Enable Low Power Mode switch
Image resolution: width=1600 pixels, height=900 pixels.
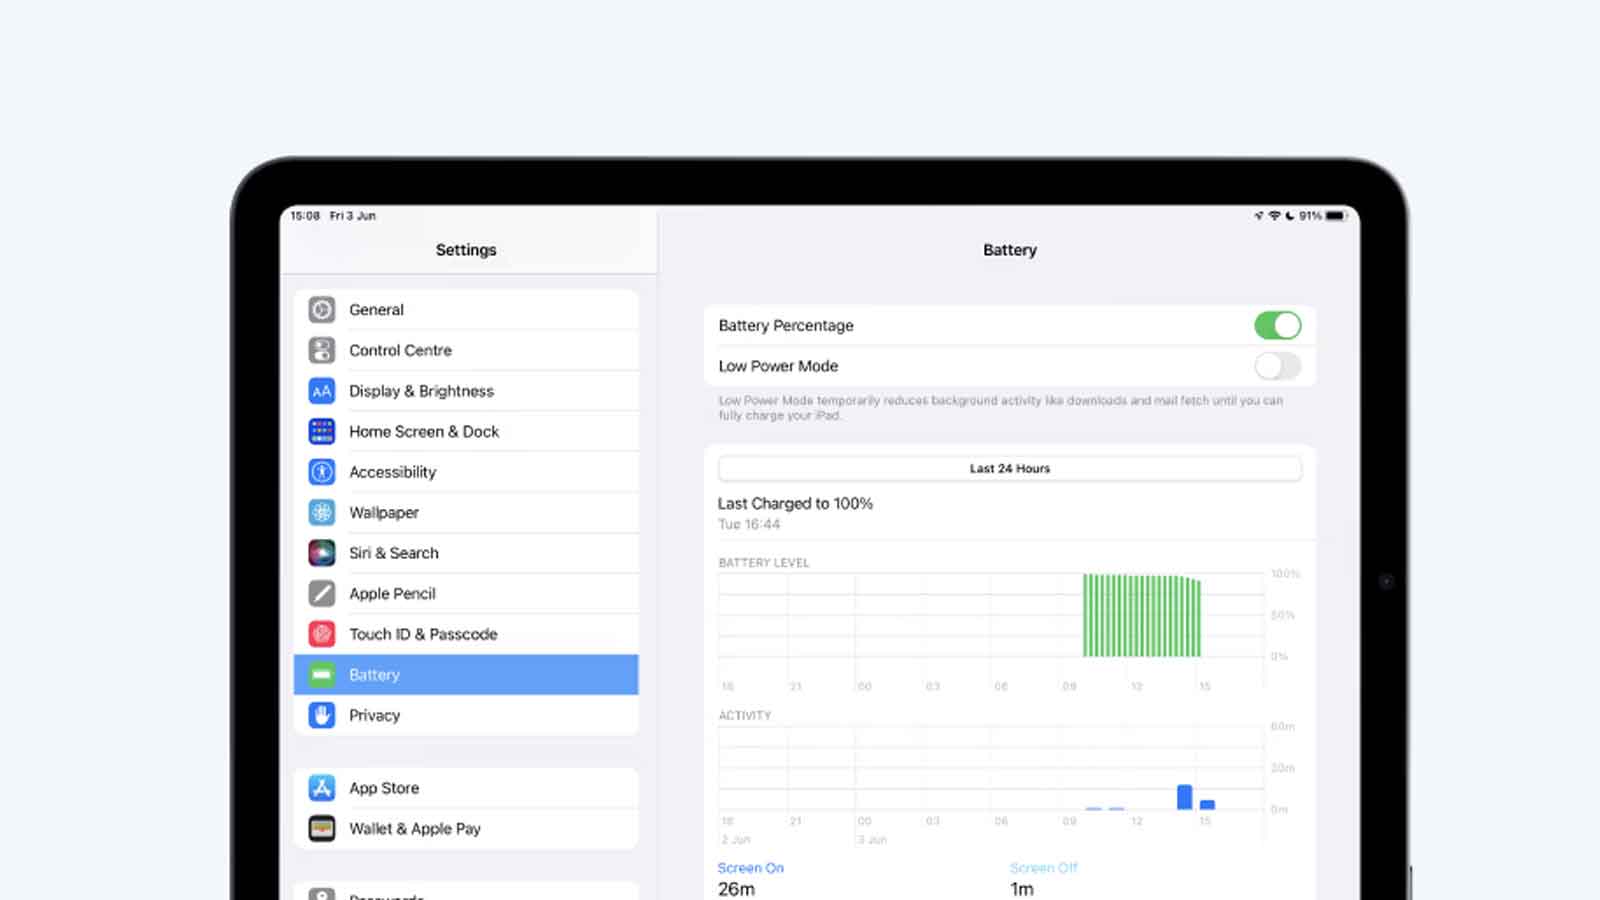(x=1277, y=366)
